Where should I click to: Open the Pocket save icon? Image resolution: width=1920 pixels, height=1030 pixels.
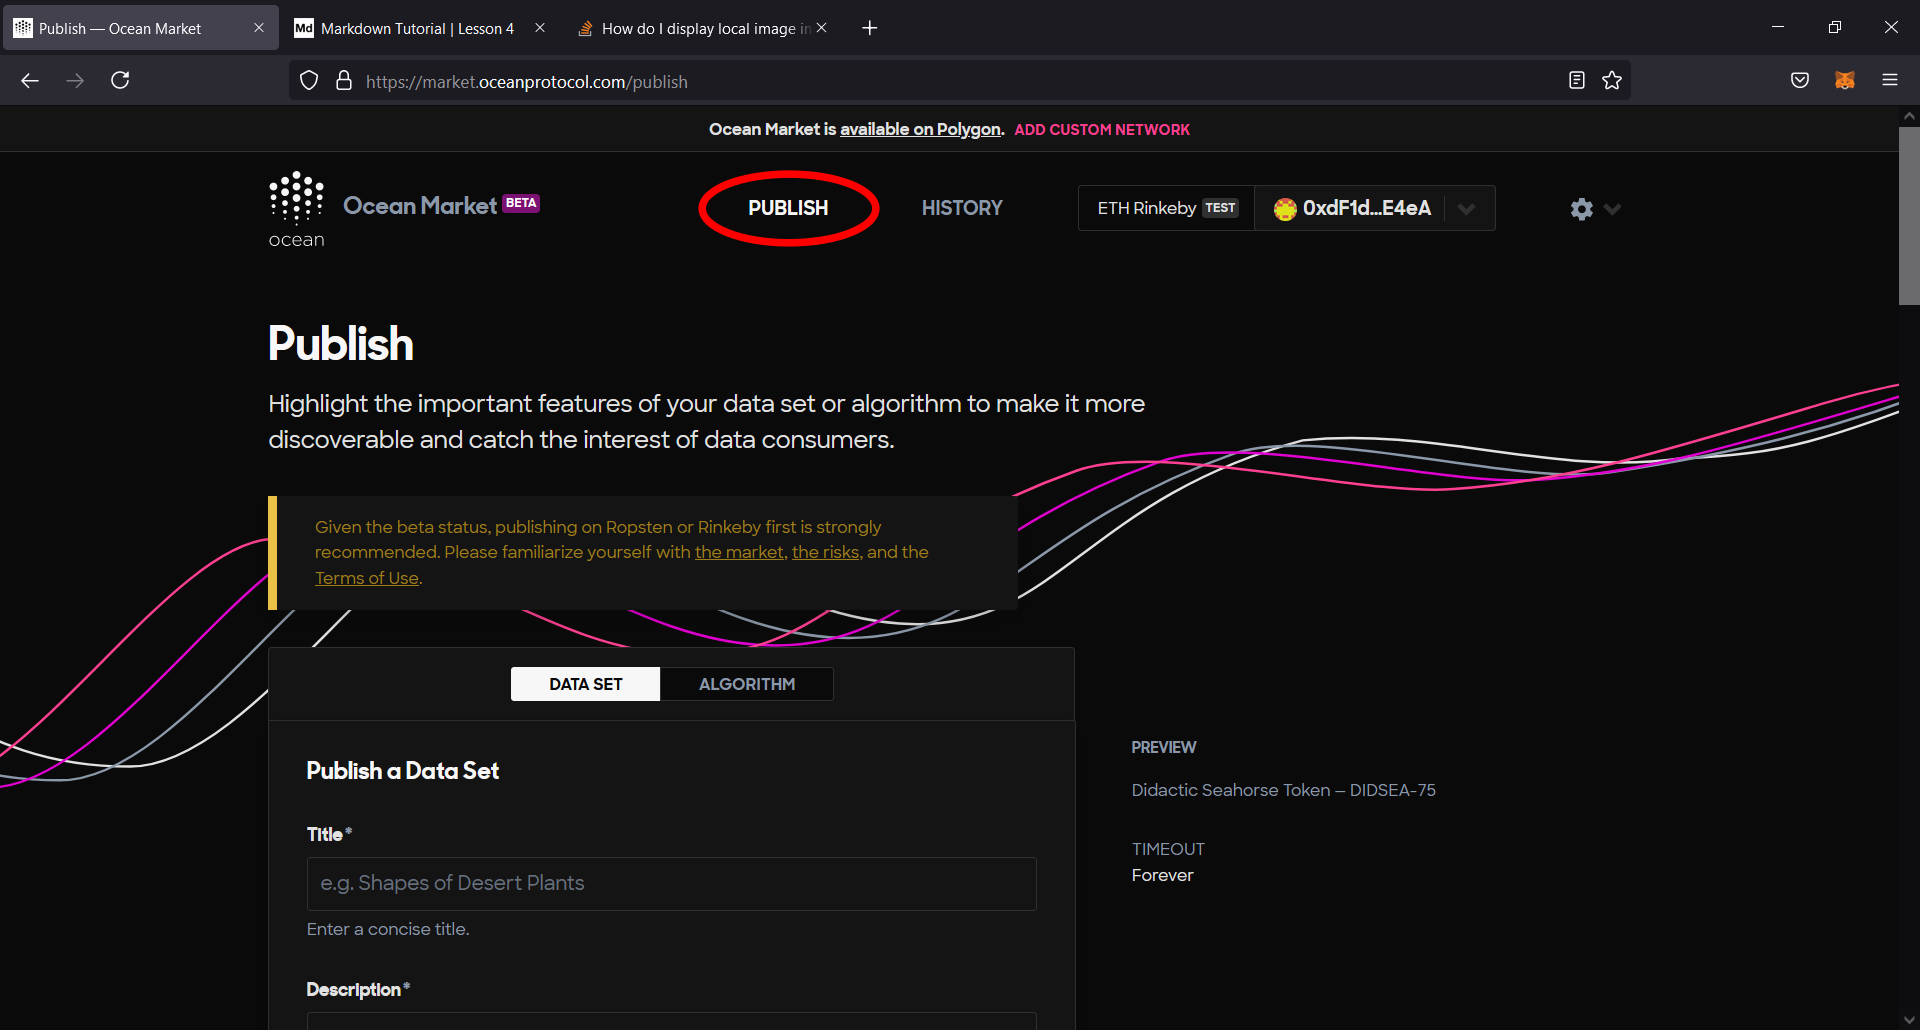tap(1800, 81)
